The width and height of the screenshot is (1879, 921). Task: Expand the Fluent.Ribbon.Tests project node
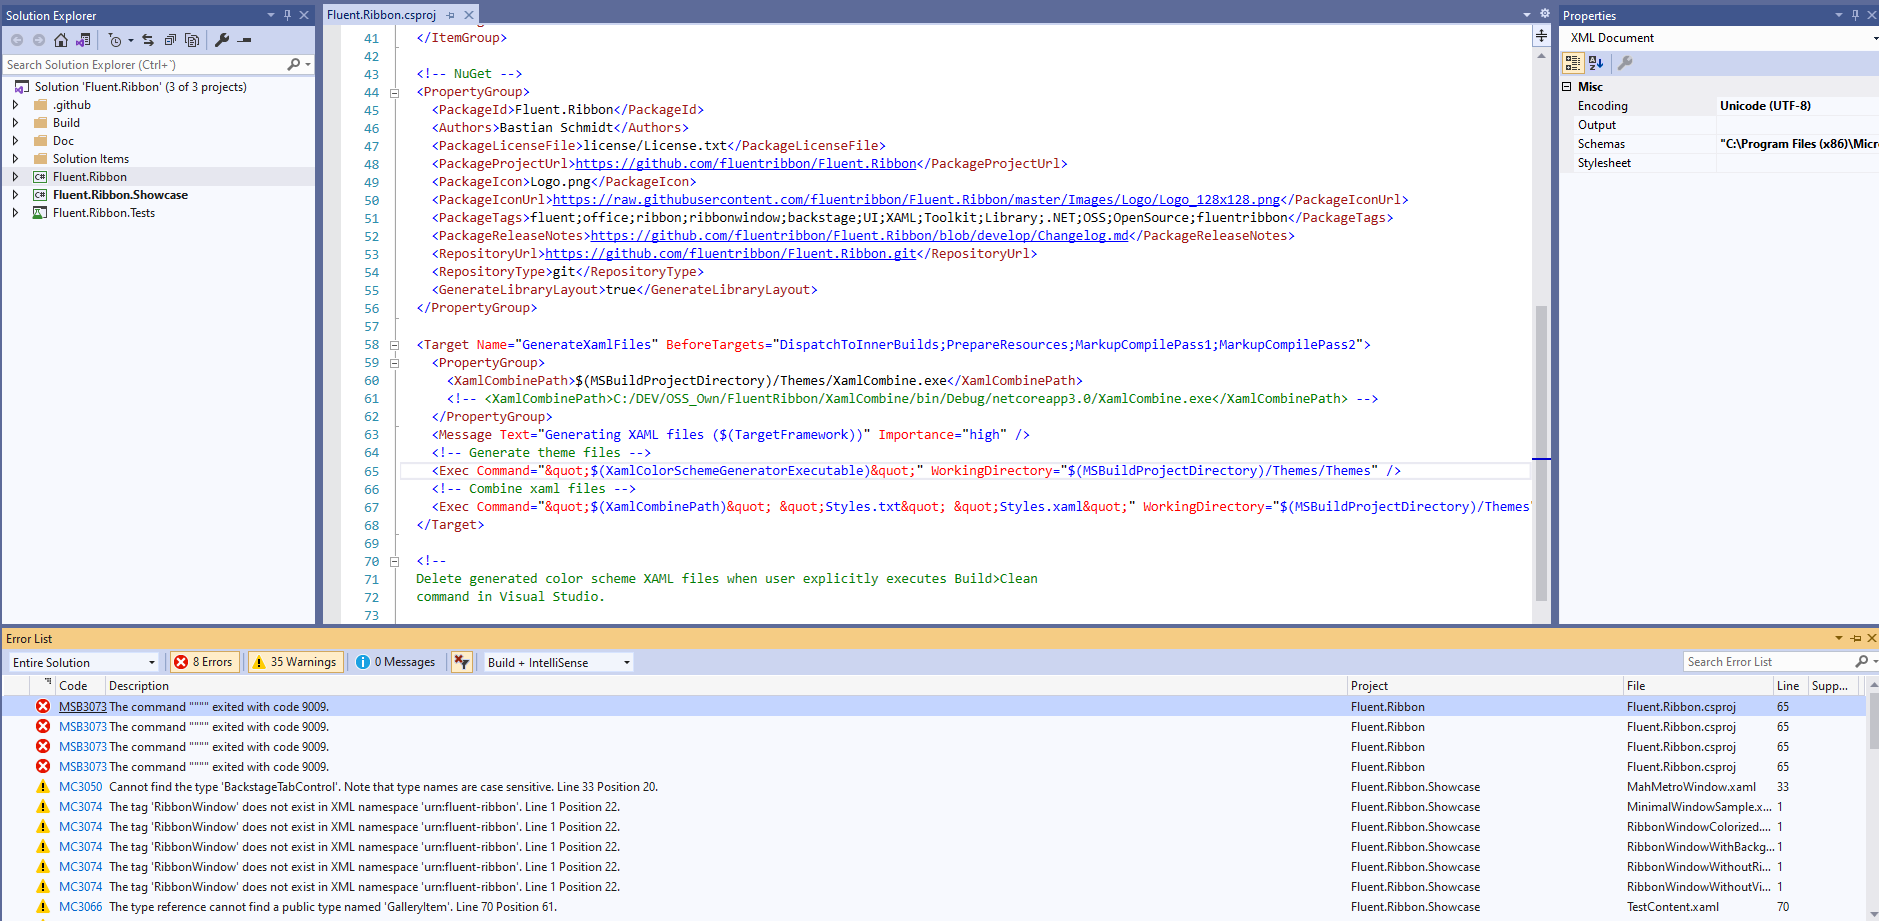[15, 212]
